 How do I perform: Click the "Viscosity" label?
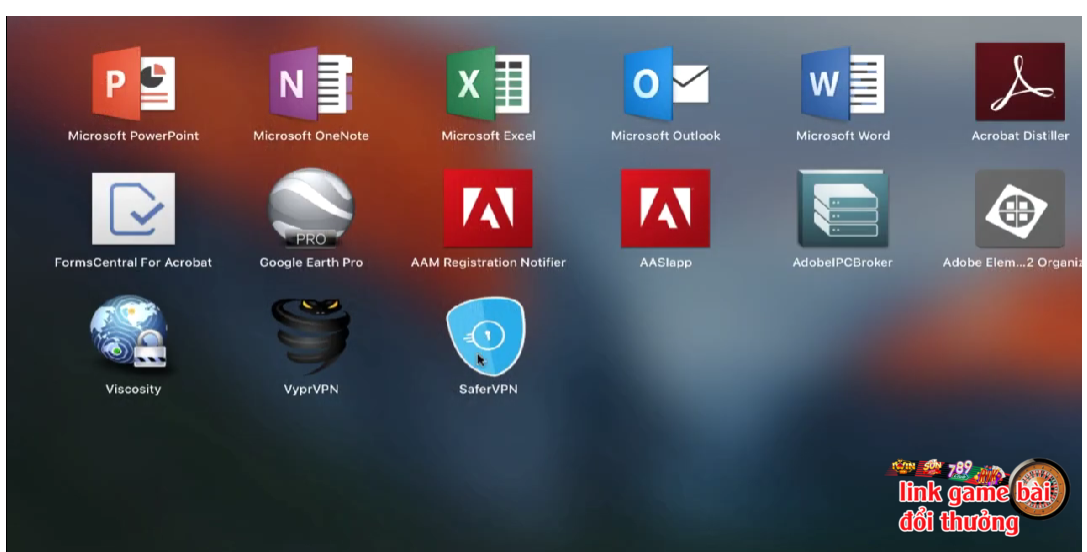133,389
